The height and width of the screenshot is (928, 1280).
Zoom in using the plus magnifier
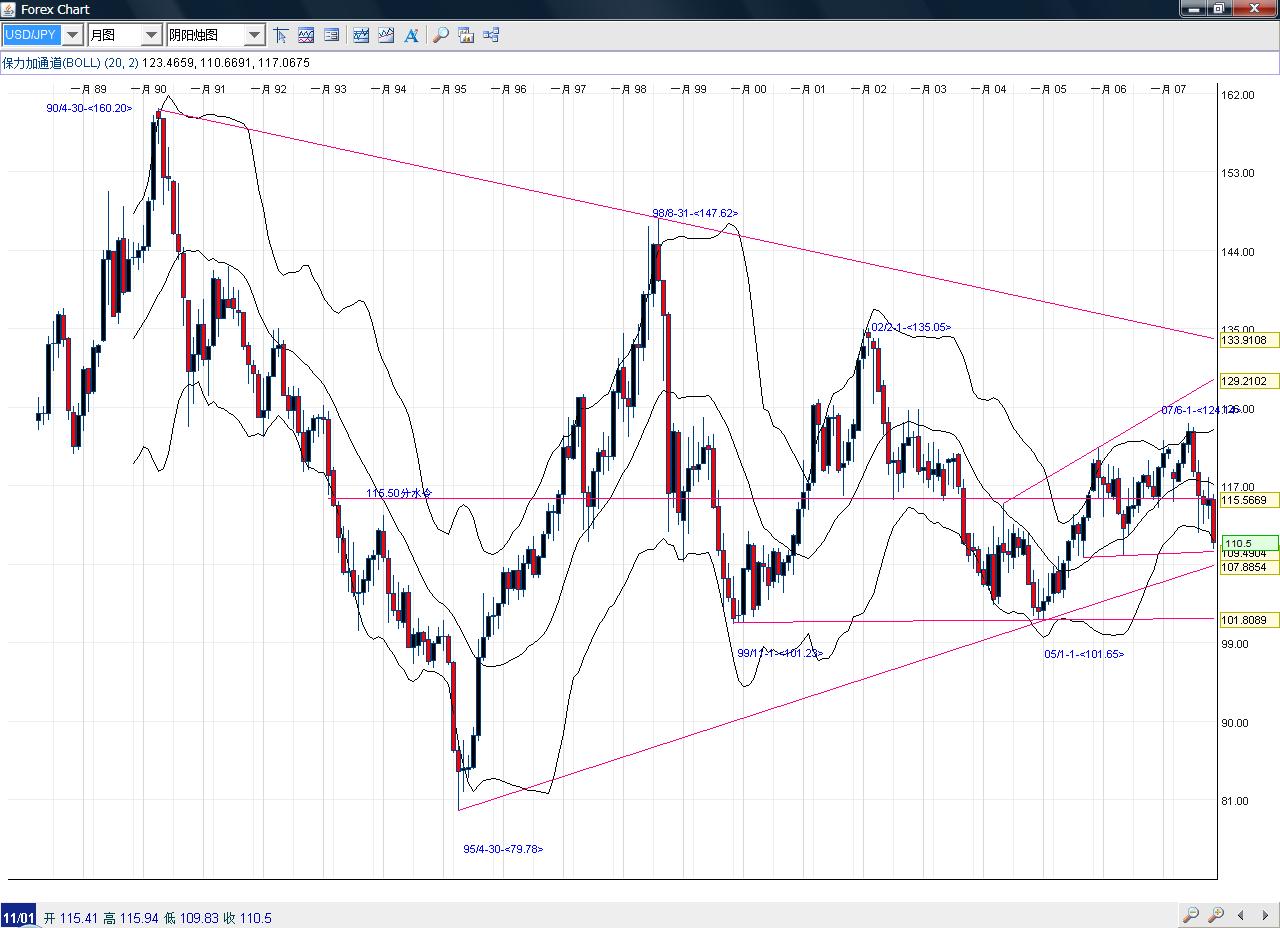pos(1216,915)
